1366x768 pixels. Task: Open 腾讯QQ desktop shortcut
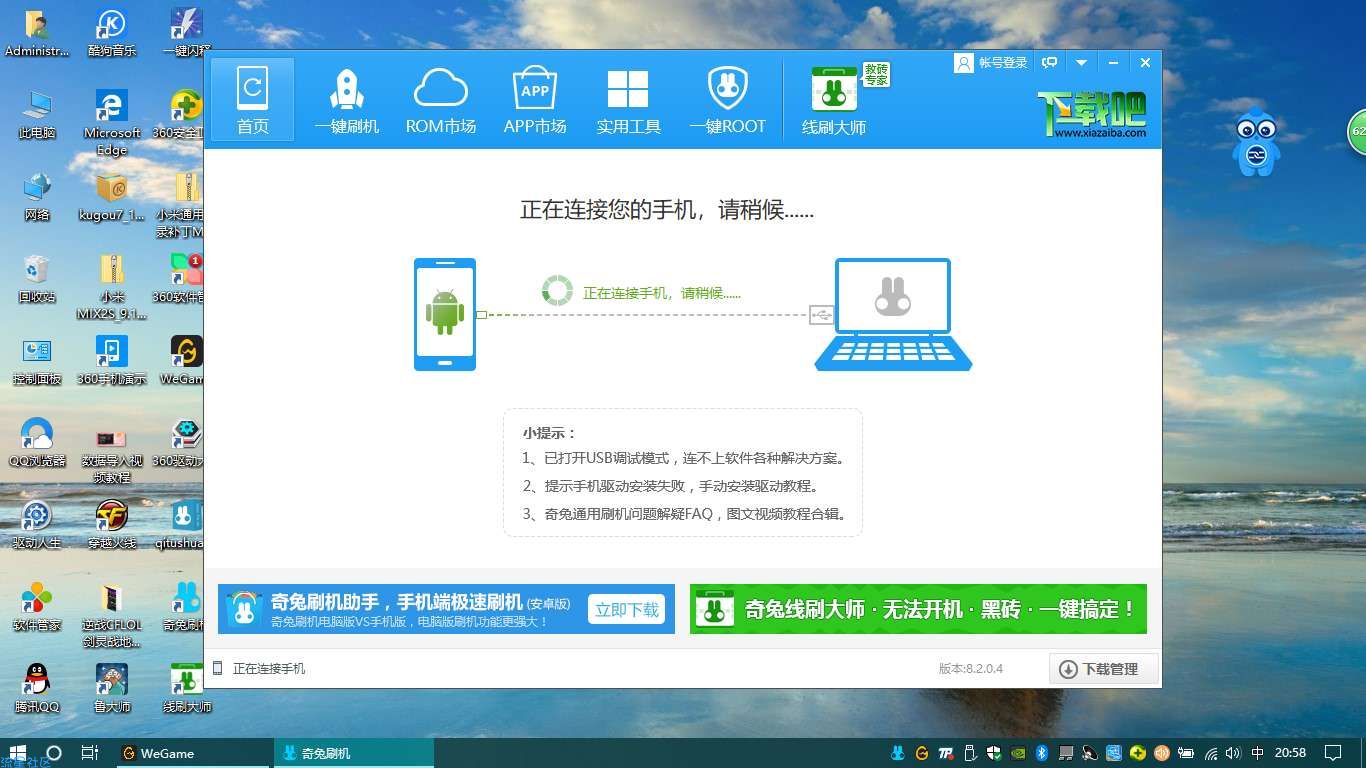tap(37, 688)
